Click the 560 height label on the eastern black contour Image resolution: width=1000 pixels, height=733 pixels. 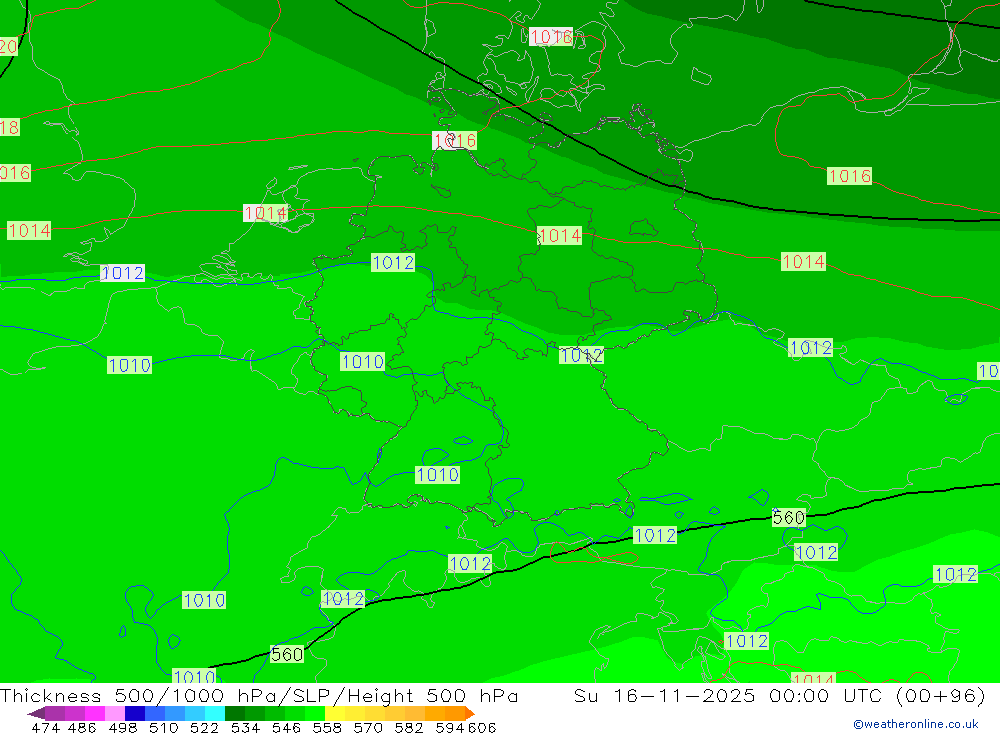788,518
